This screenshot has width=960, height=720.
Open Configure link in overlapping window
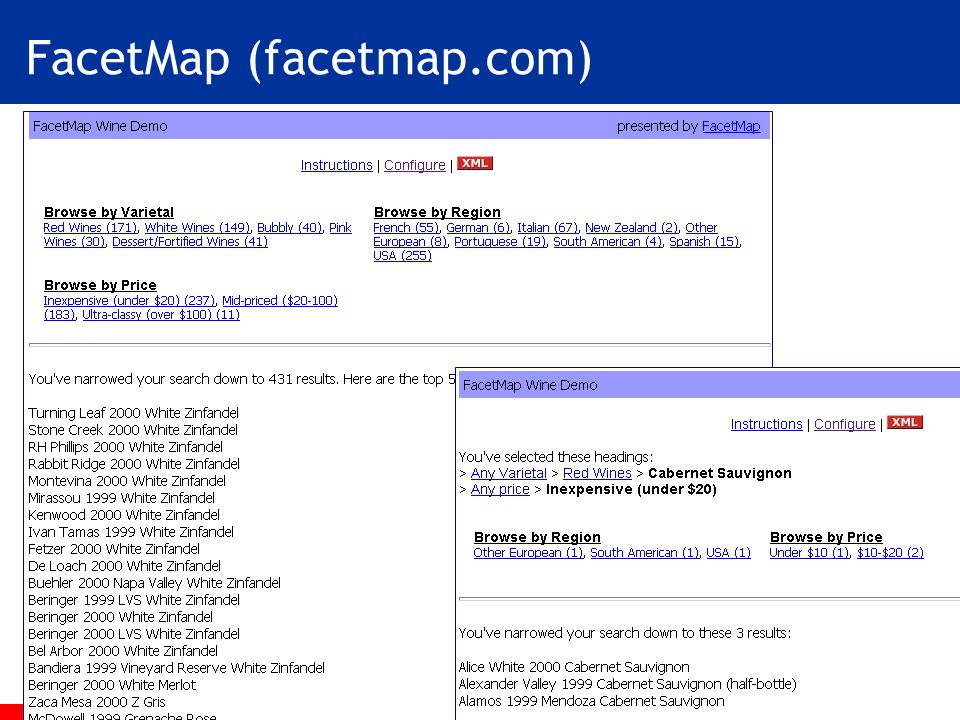tap(844, 424)
